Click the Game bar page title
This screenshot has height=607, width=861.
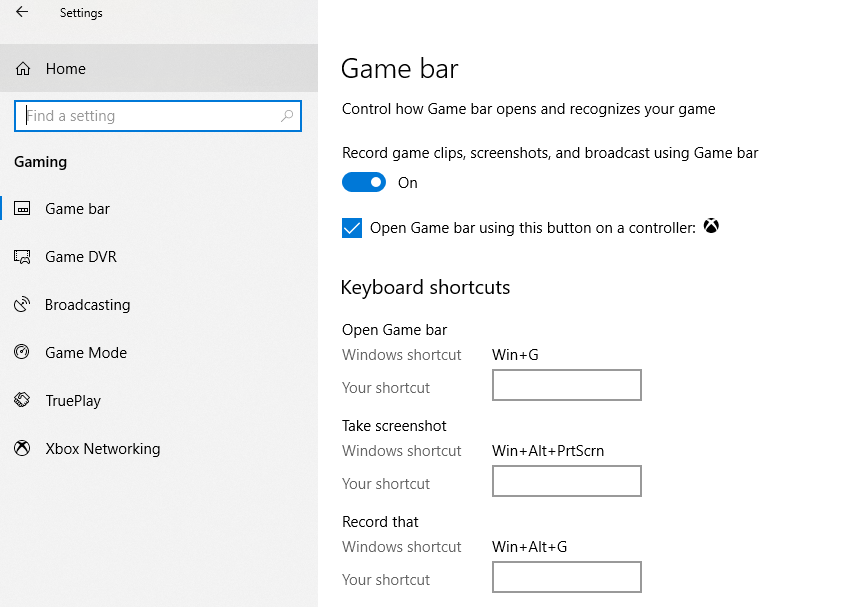pos(400,69)
